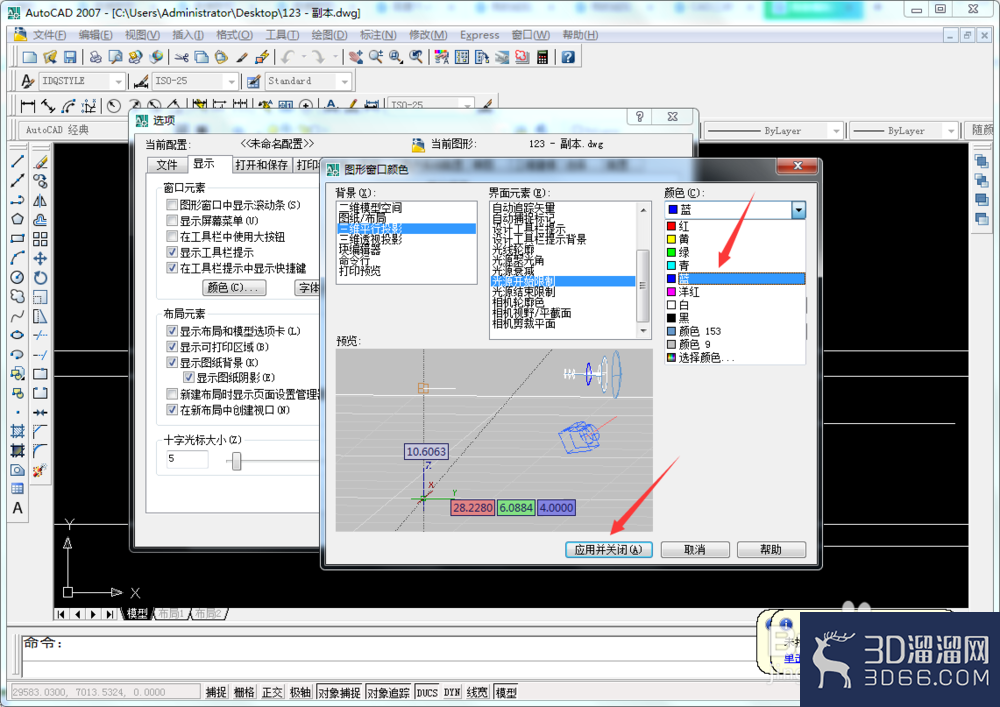Switch to 模型 layout tab

[137, 613]
